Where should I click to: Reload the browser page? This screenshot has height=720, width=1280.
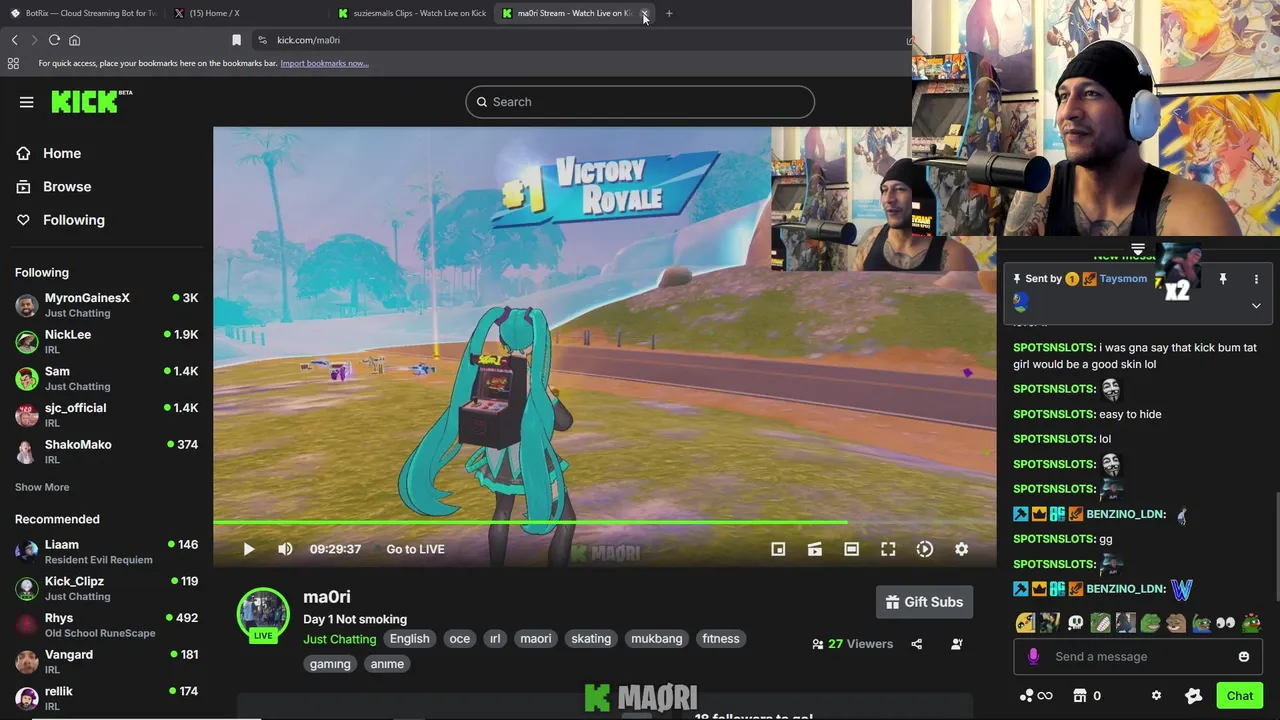tap(54, 40)
